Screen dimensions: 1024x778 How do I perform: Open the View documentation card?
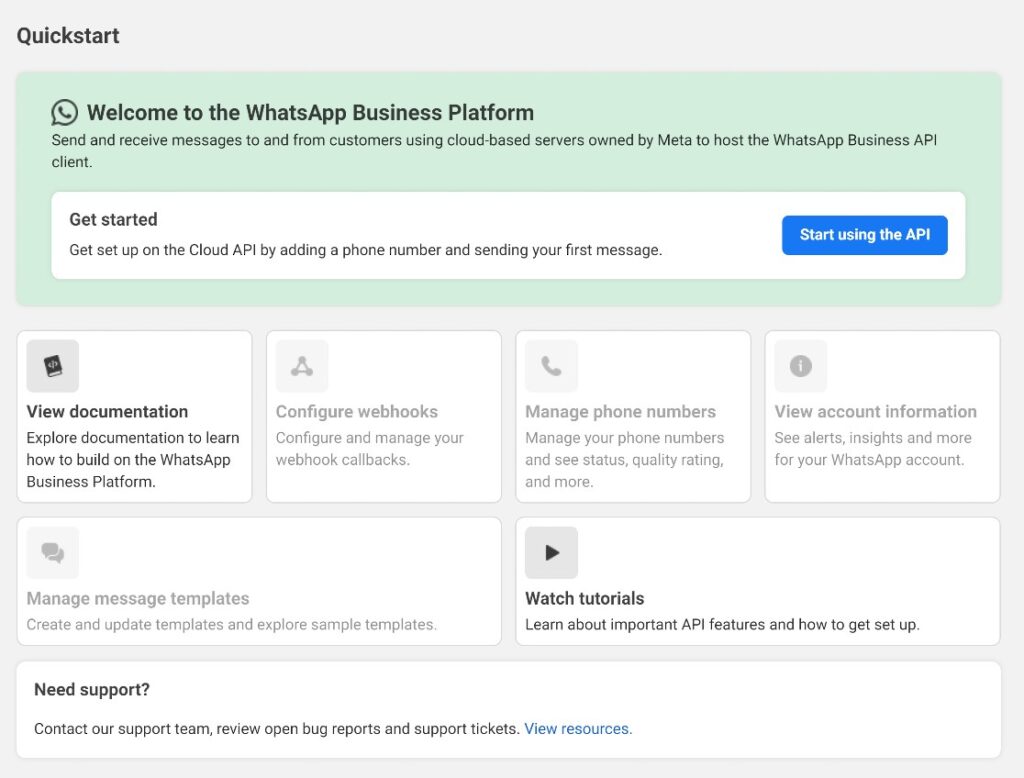[134, 415]
